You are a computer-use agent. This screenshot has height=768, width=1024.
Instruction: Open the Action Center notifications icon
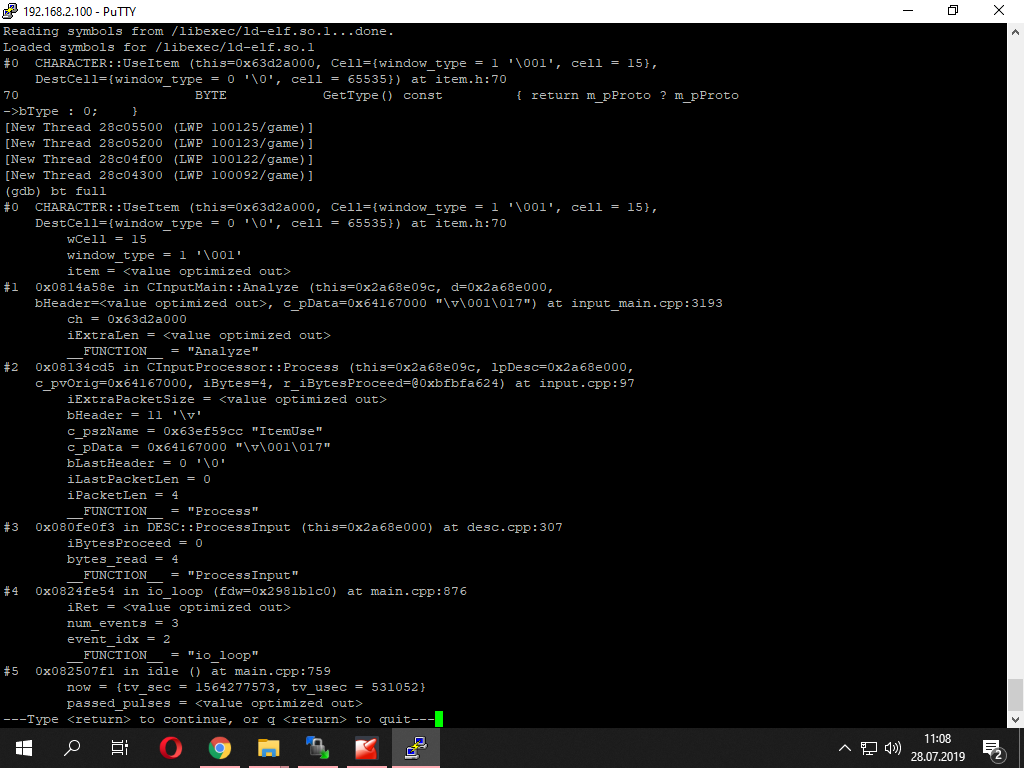992,749
